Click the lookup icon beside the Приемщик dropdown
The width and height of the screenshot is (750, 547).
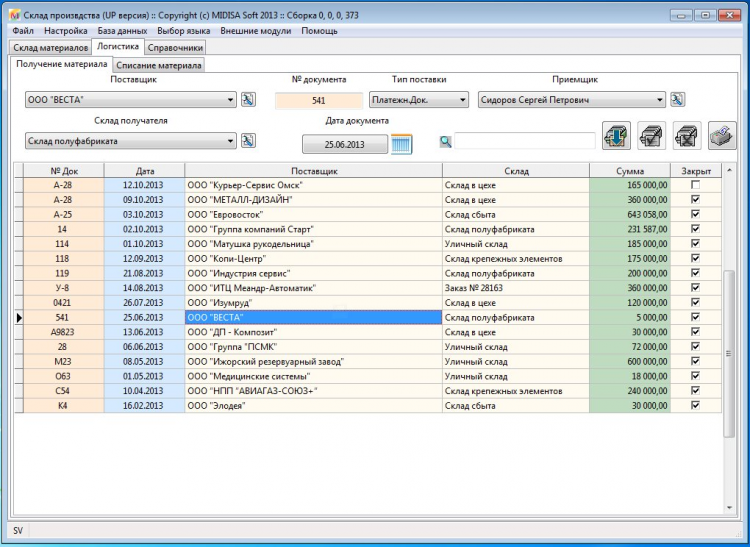coord(677,100)
